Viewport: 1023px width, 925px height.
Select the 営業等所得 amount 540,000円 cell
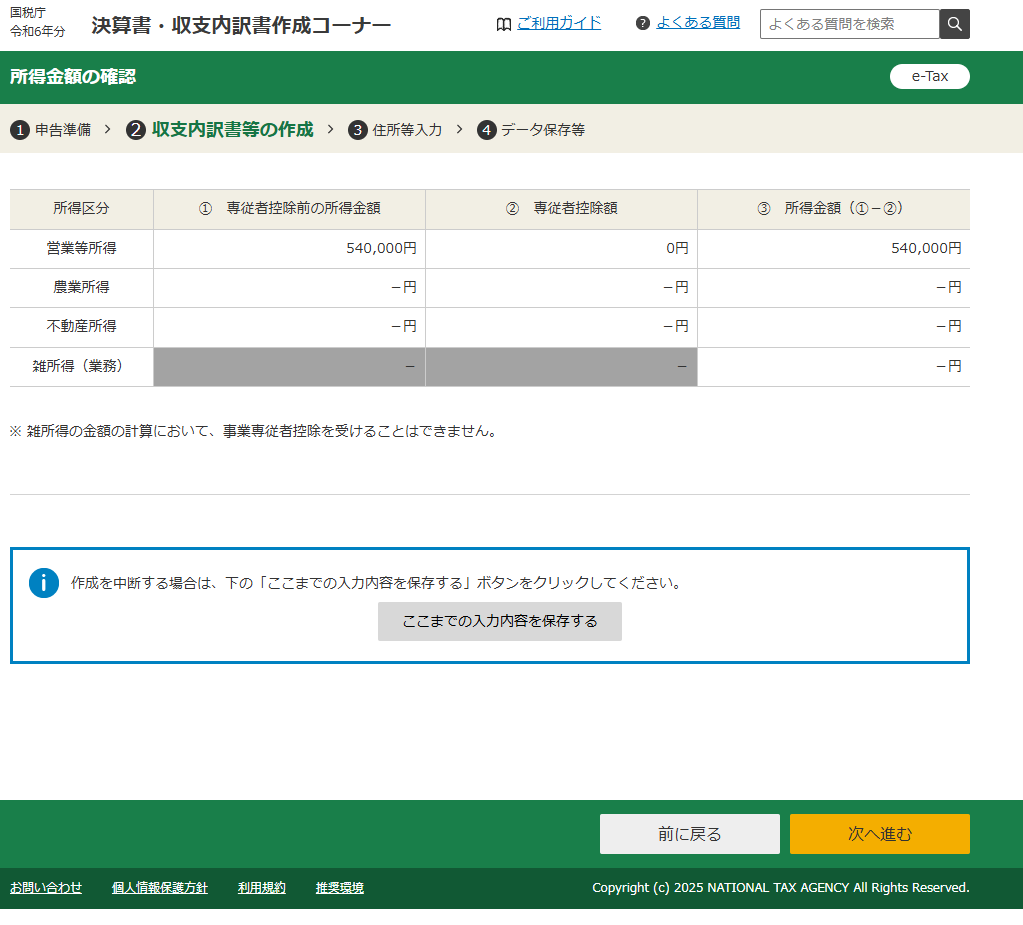click(x=289, y=249)
